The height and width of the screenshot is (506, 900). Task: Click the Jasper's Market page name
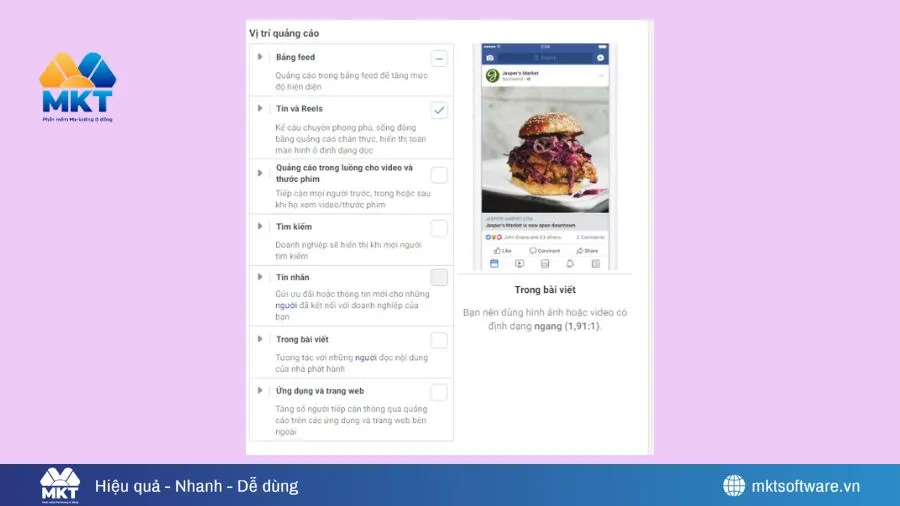point(520,73)
